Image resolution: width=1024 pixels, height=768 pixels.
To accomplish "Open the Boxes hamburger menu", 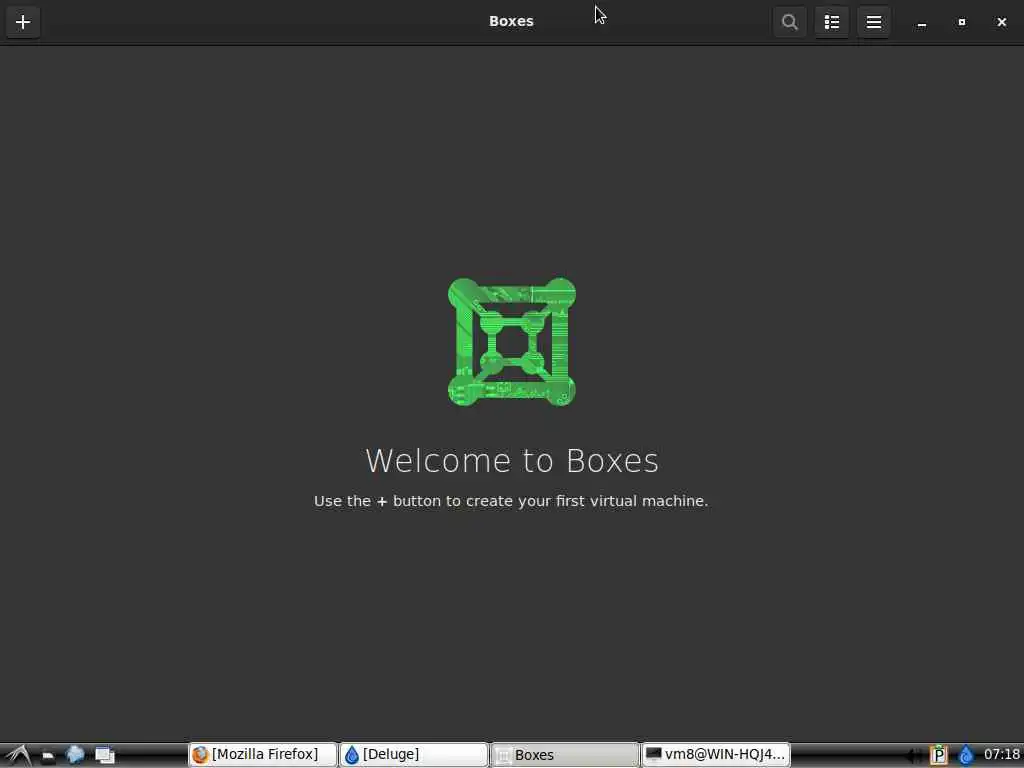I will 874,22.
